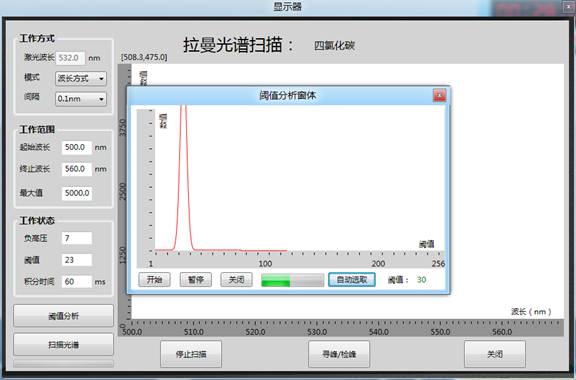Click the 工作范围 group heading

(x=37, y=129)
